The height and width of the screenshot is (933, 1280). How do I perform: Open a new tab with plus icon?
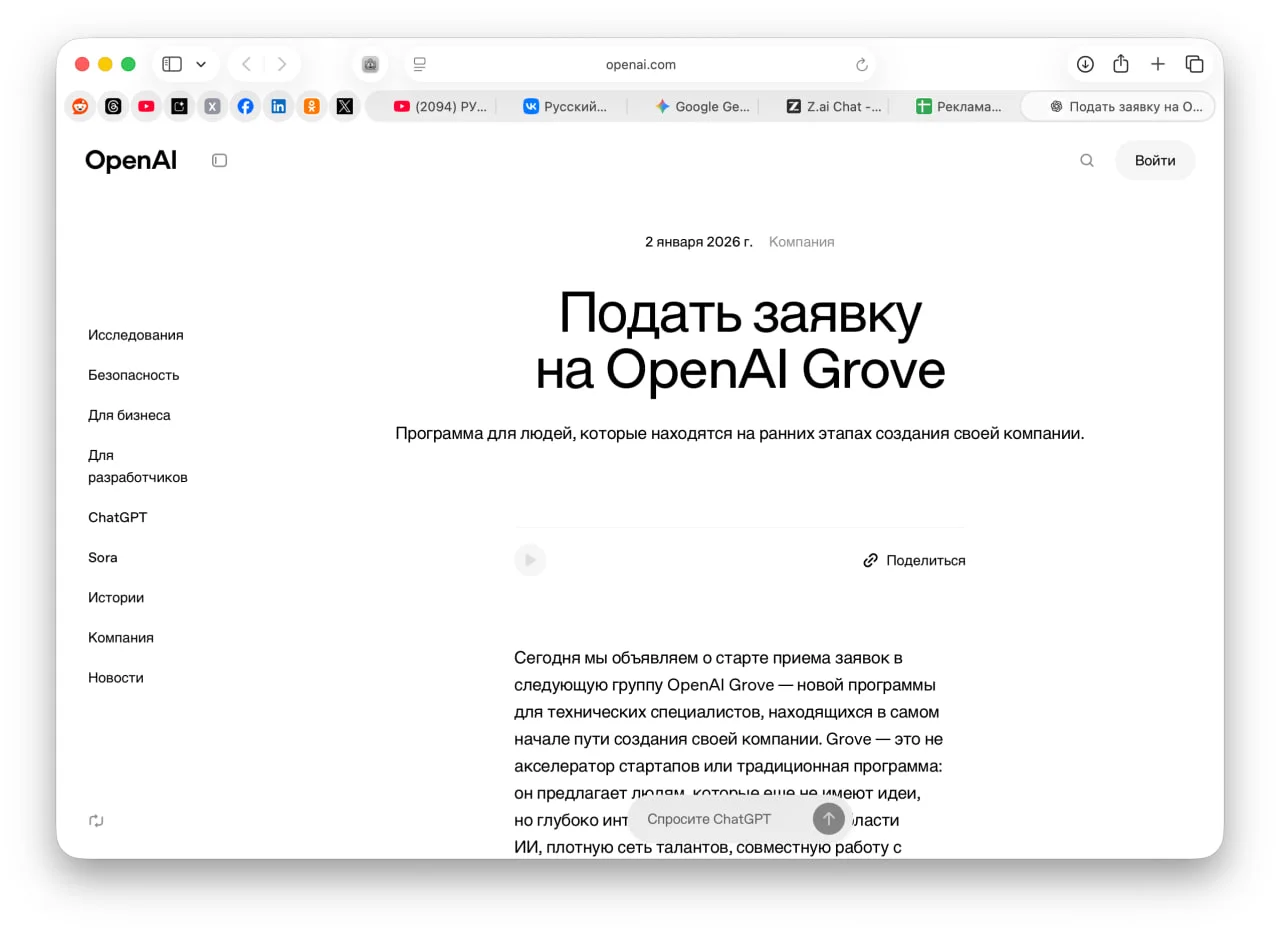pos(1158,64)
